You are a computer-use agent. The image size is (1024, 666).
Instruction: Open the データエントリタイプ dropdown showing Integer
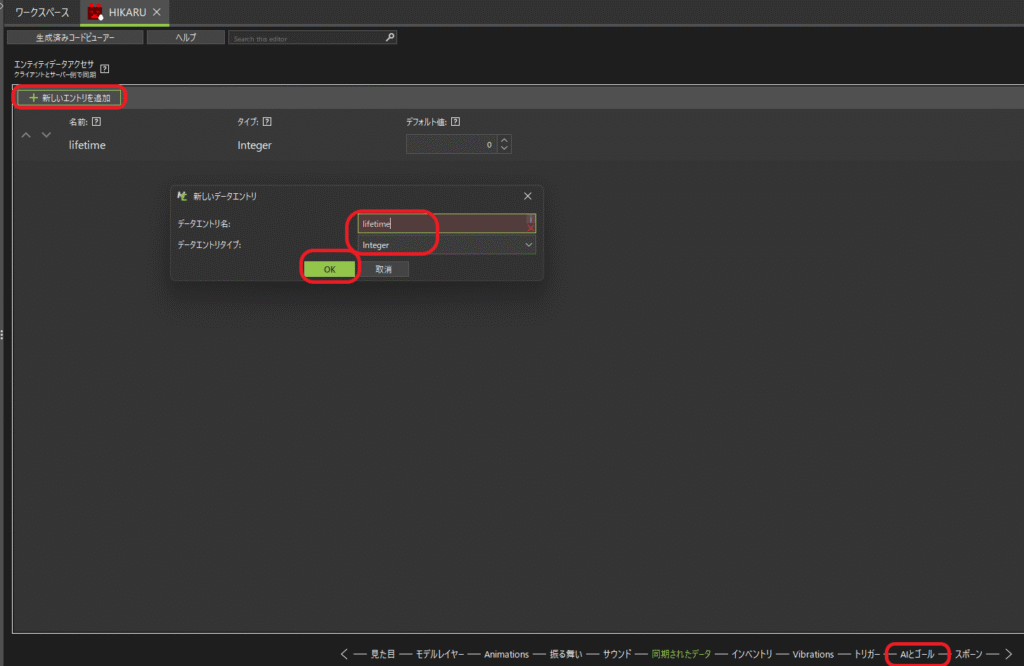coord(446,245)
